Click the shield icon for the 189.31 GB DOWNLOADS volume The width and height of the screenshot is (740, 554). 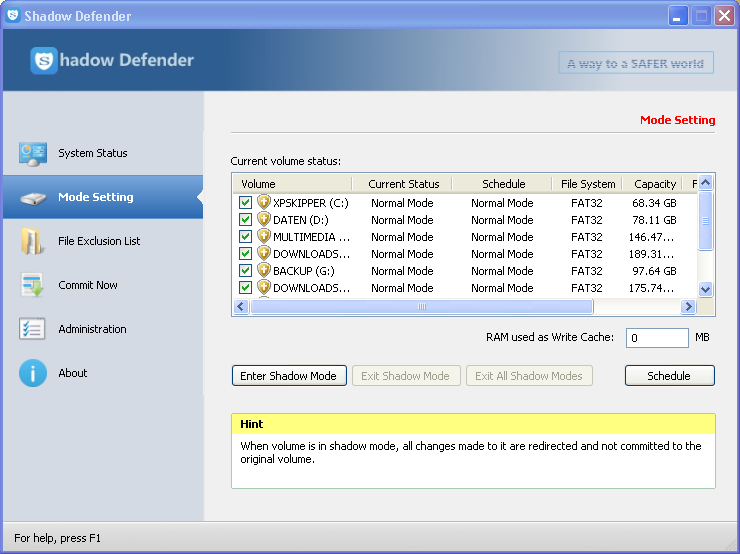[x=264, y=253]
